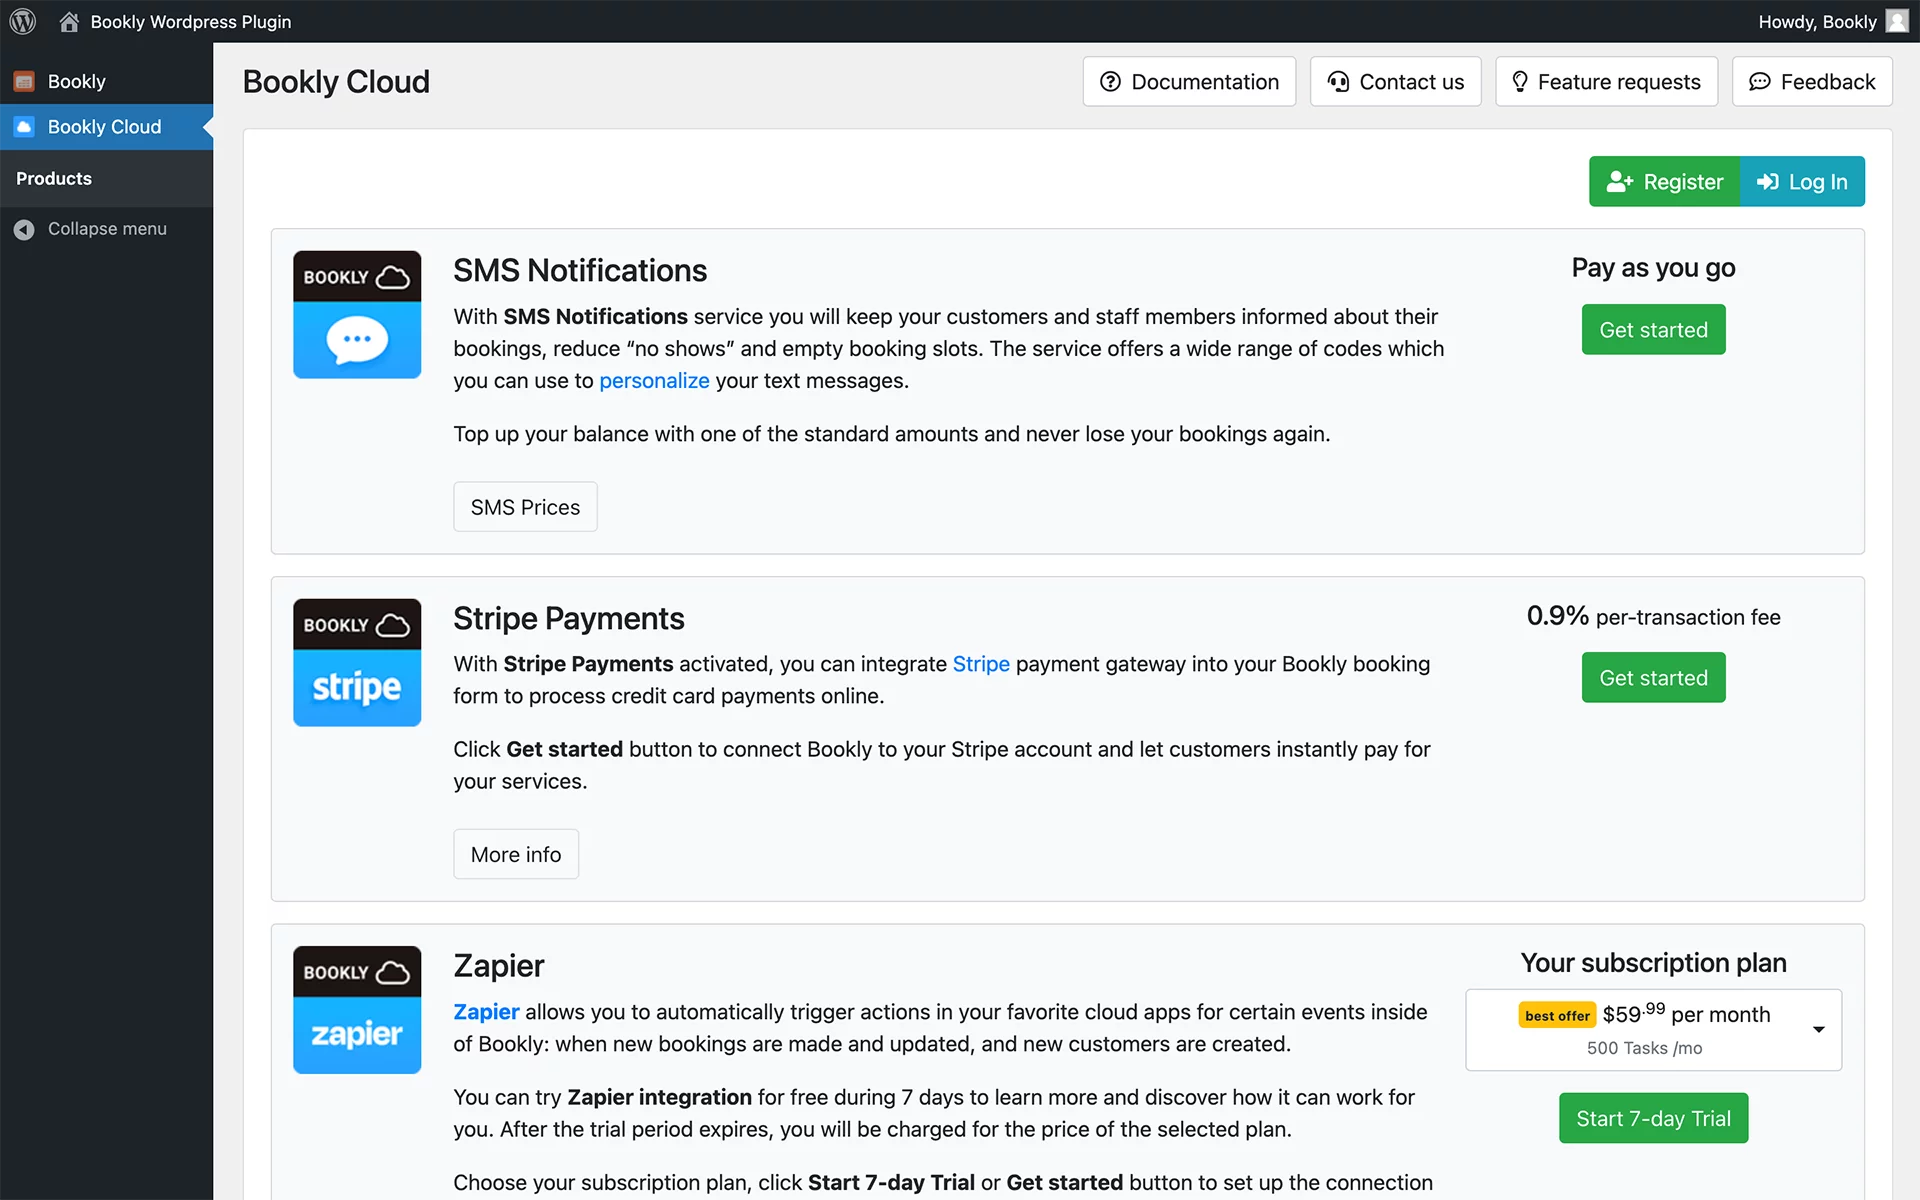This screenshot has width=1920, height=1200.
Task: Click the speech bubble icon in Feedback
Action: (1760, 82)
